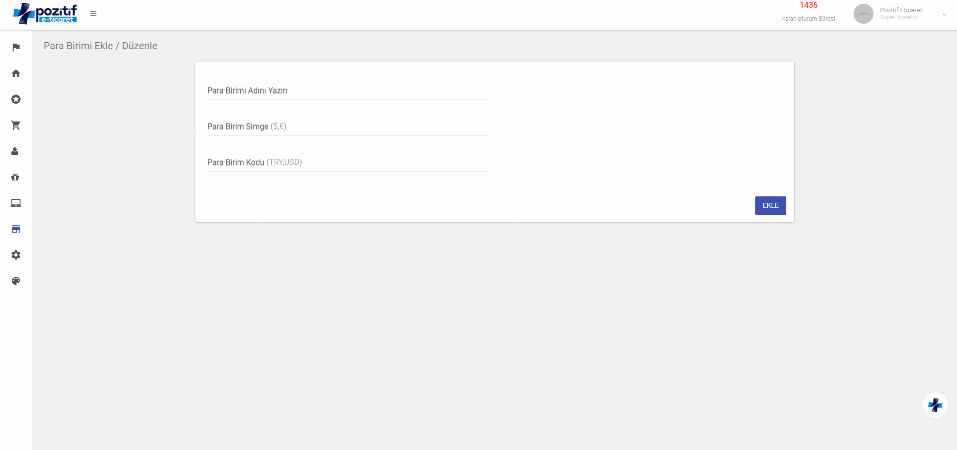Go to Home via the house icon
957x450 pixels.
point(16,74)
